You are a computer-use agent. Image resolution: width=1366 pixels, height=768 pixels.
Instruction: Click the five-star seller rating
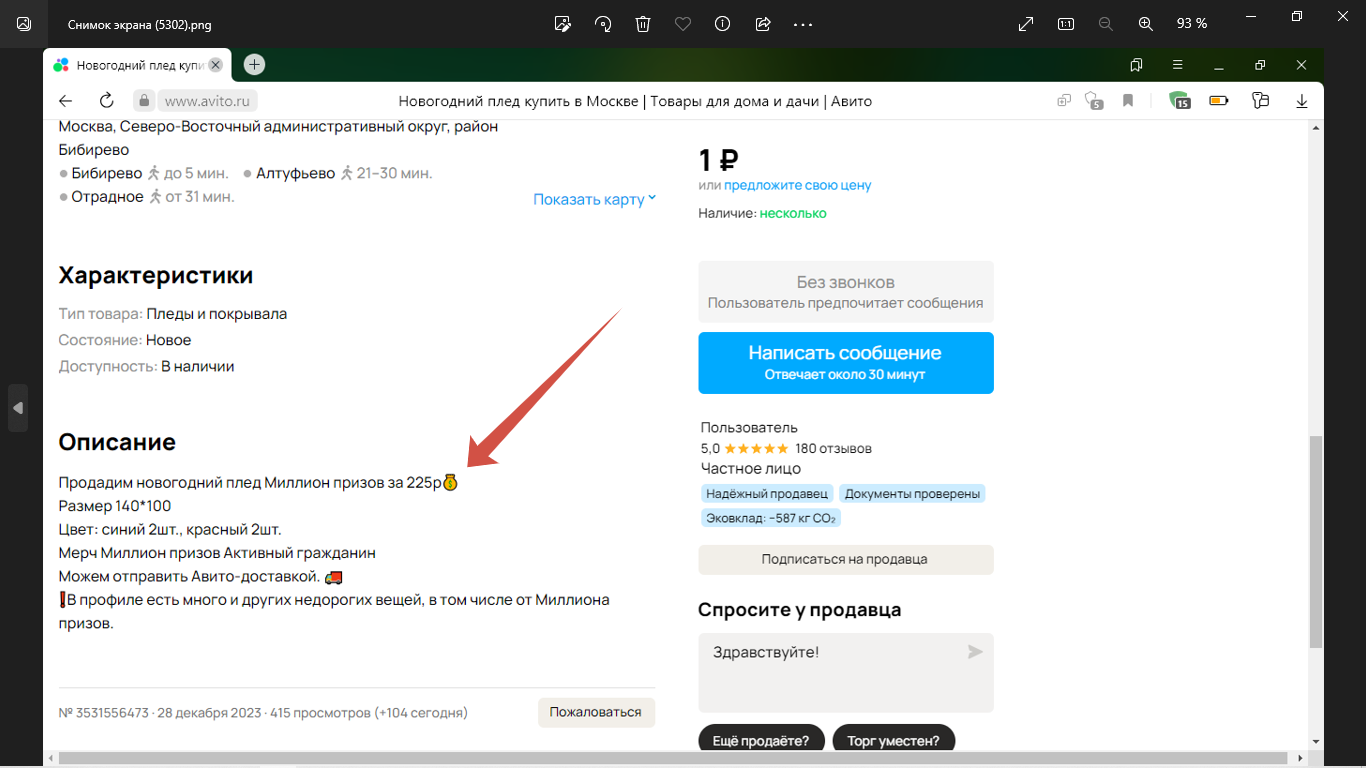pyautogui.click(x=756, y=448)
